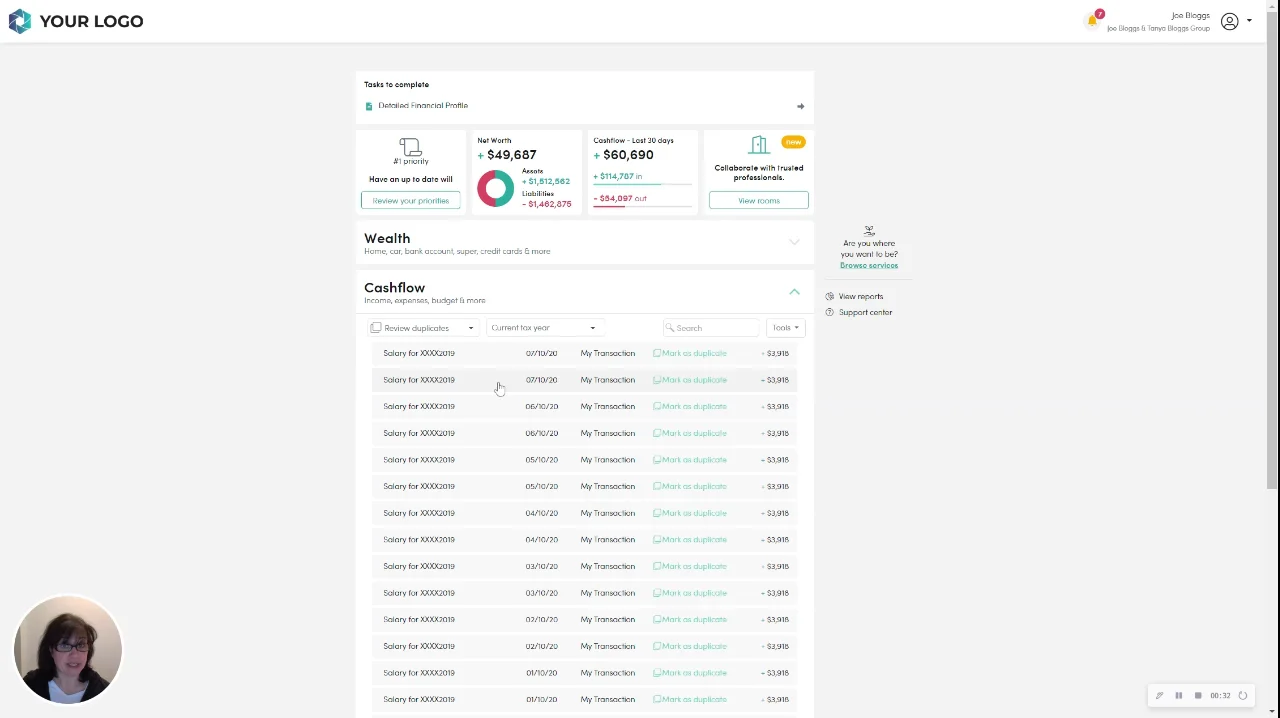The image size is (1280, 718).
Task: Mark upper 04/10/20 salary row as duplicate
Action: pyautogui.click(x=690, y=513)
